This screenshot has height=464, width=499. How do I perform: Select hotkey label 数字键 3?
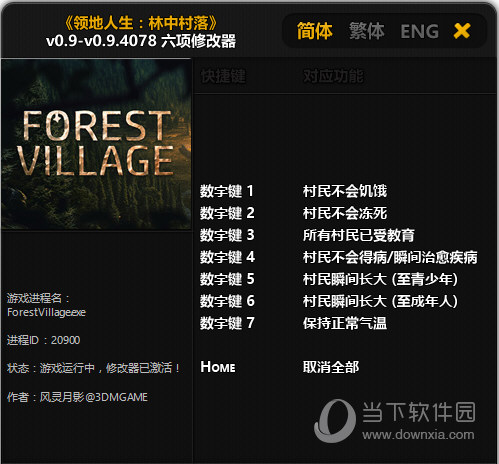coord(227,235)
